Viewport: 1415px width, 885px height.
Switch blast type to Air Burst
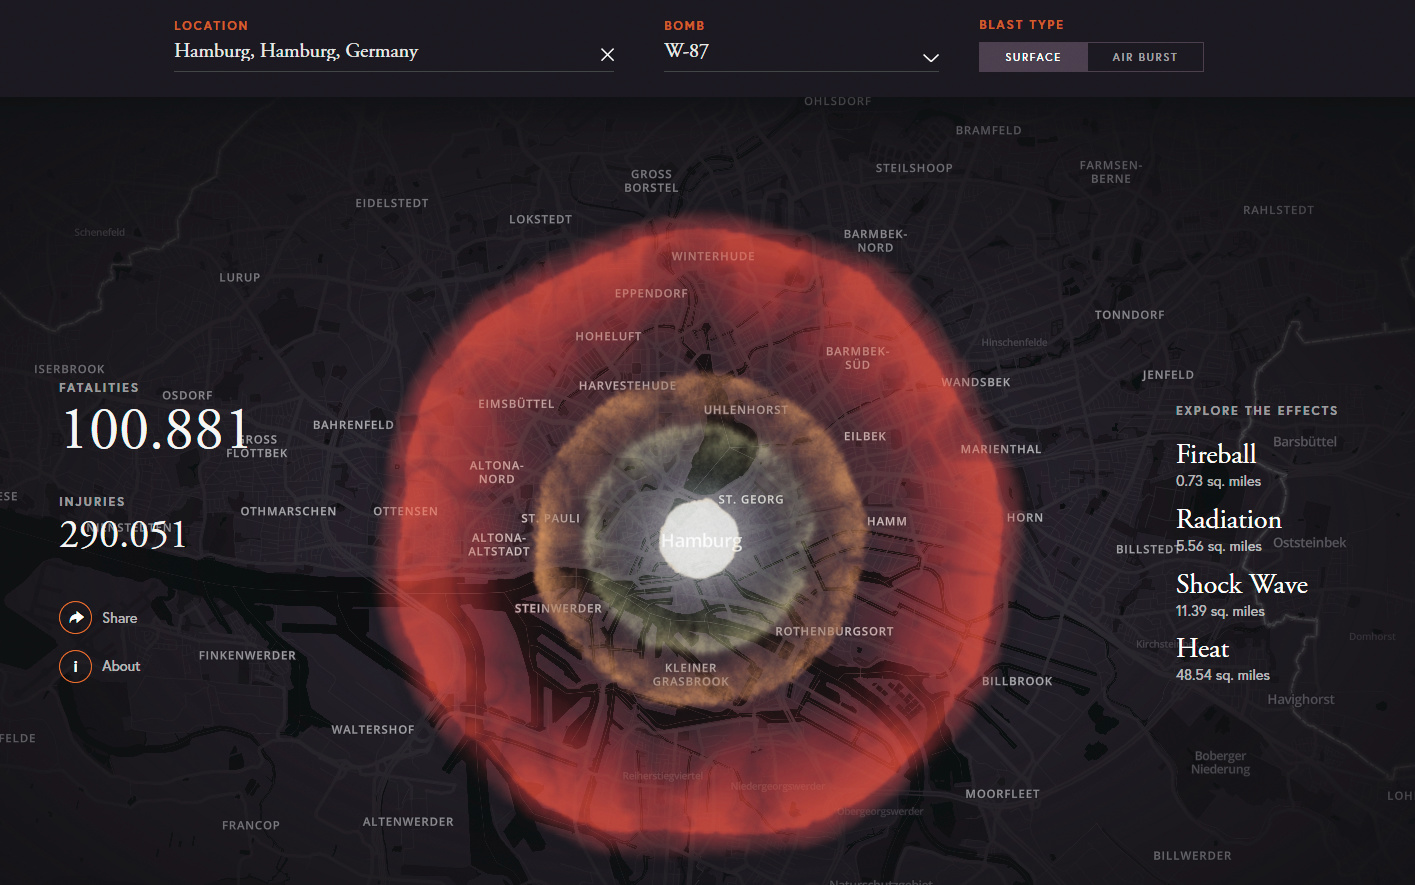[x=1145, y=57]
